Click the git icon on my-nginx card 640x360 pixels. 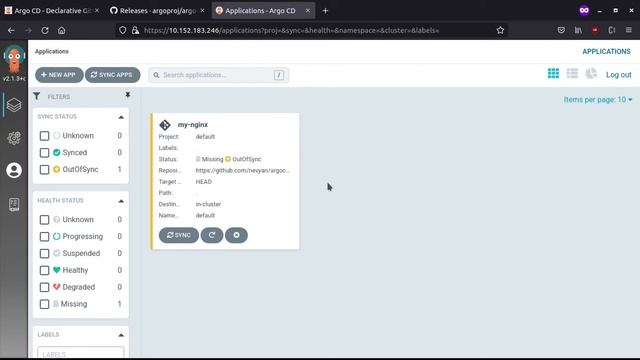point(165,124)
